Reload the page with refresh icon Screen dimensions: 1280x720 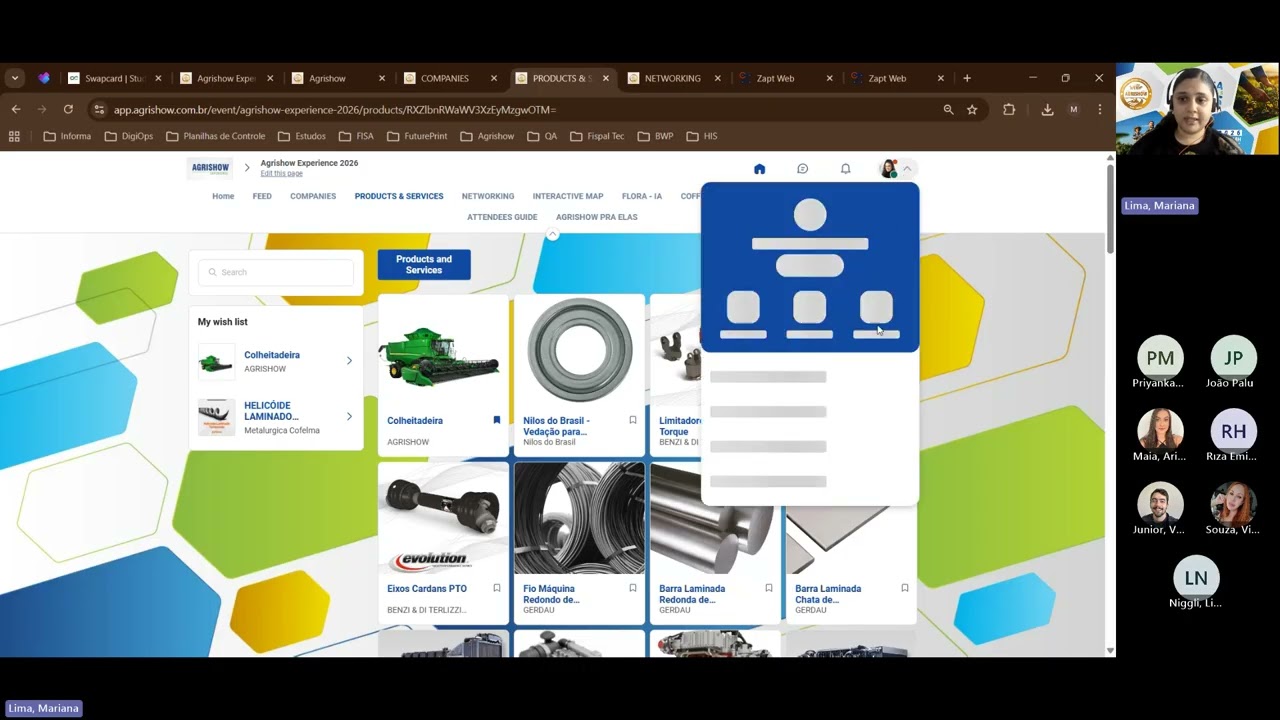click(68, 109)
